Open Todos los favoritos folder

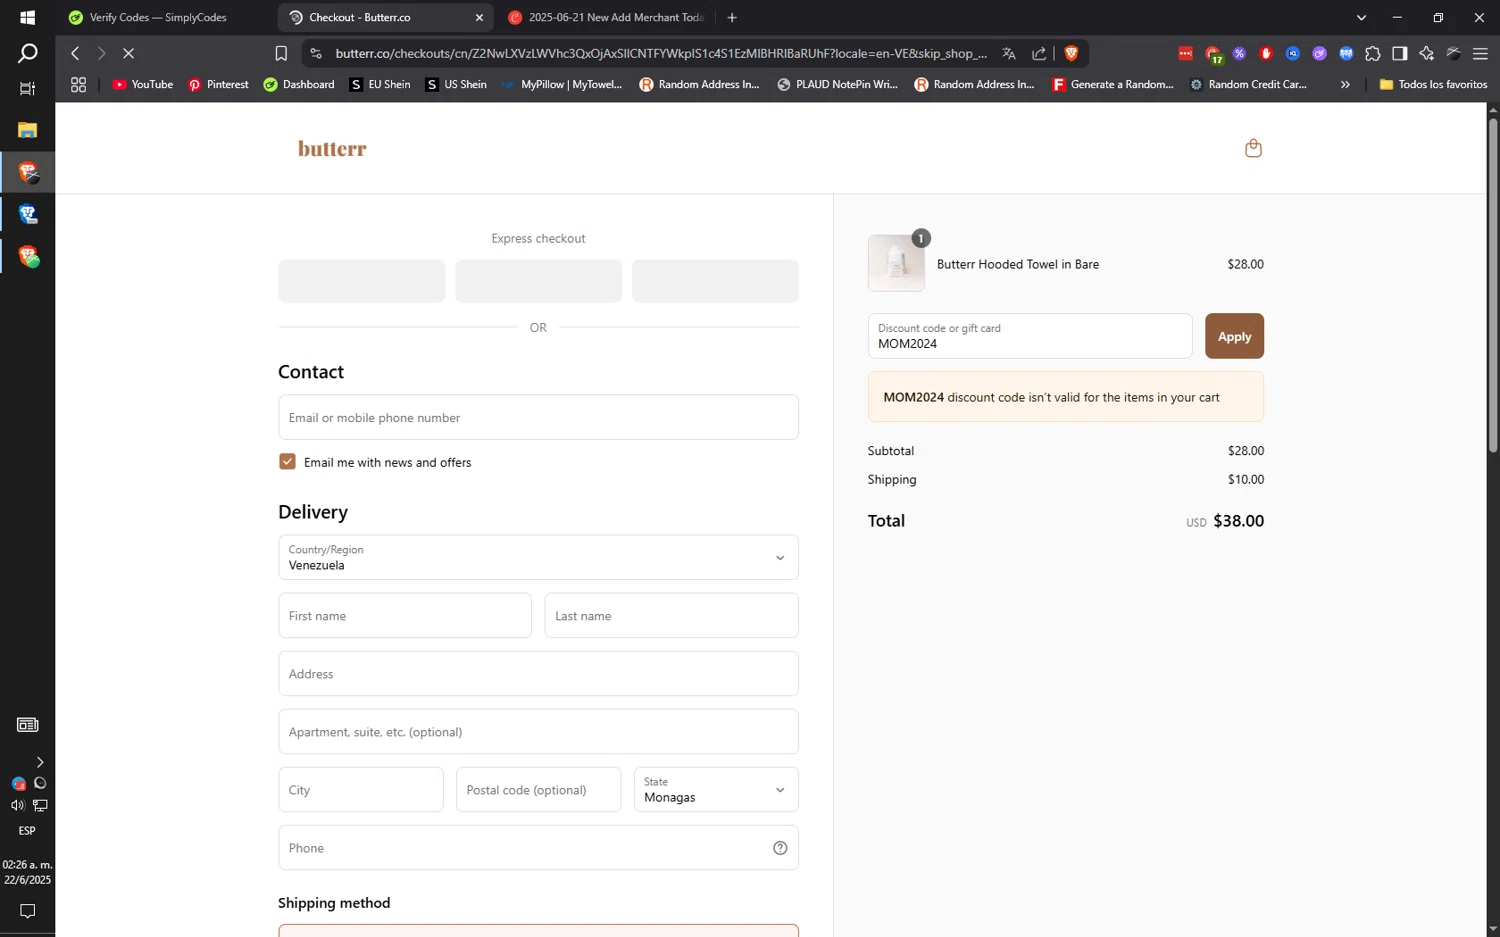tap(1433, 85)
